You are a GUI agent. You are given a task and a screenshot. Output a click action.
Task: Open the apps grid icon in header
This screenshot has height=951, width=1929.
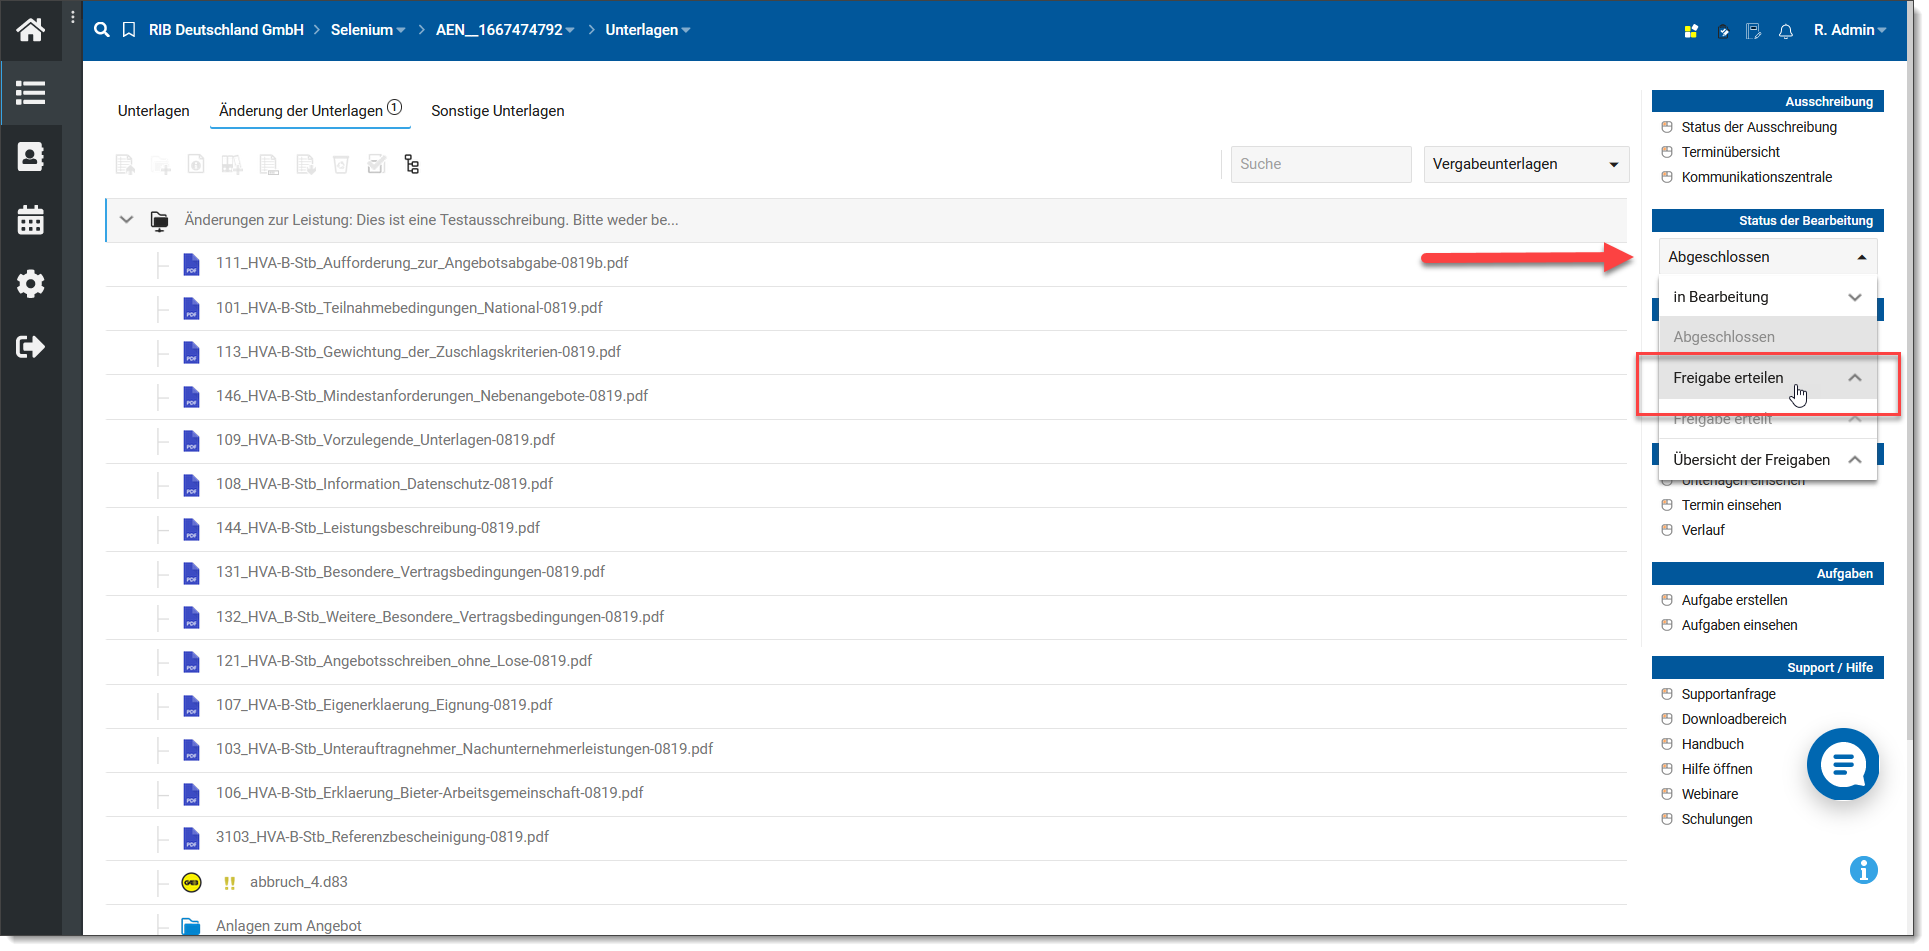point(1691,31)
